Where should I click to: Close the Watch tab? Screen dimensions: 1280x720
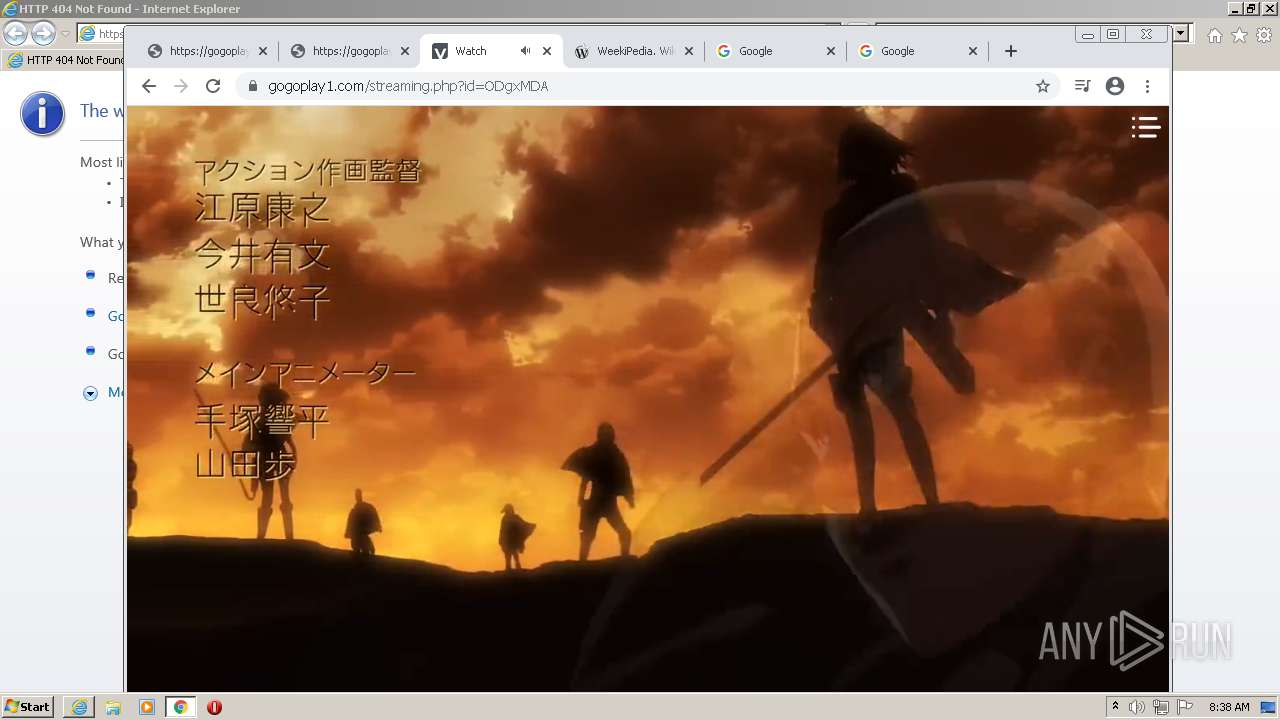(x=547, y=51)
